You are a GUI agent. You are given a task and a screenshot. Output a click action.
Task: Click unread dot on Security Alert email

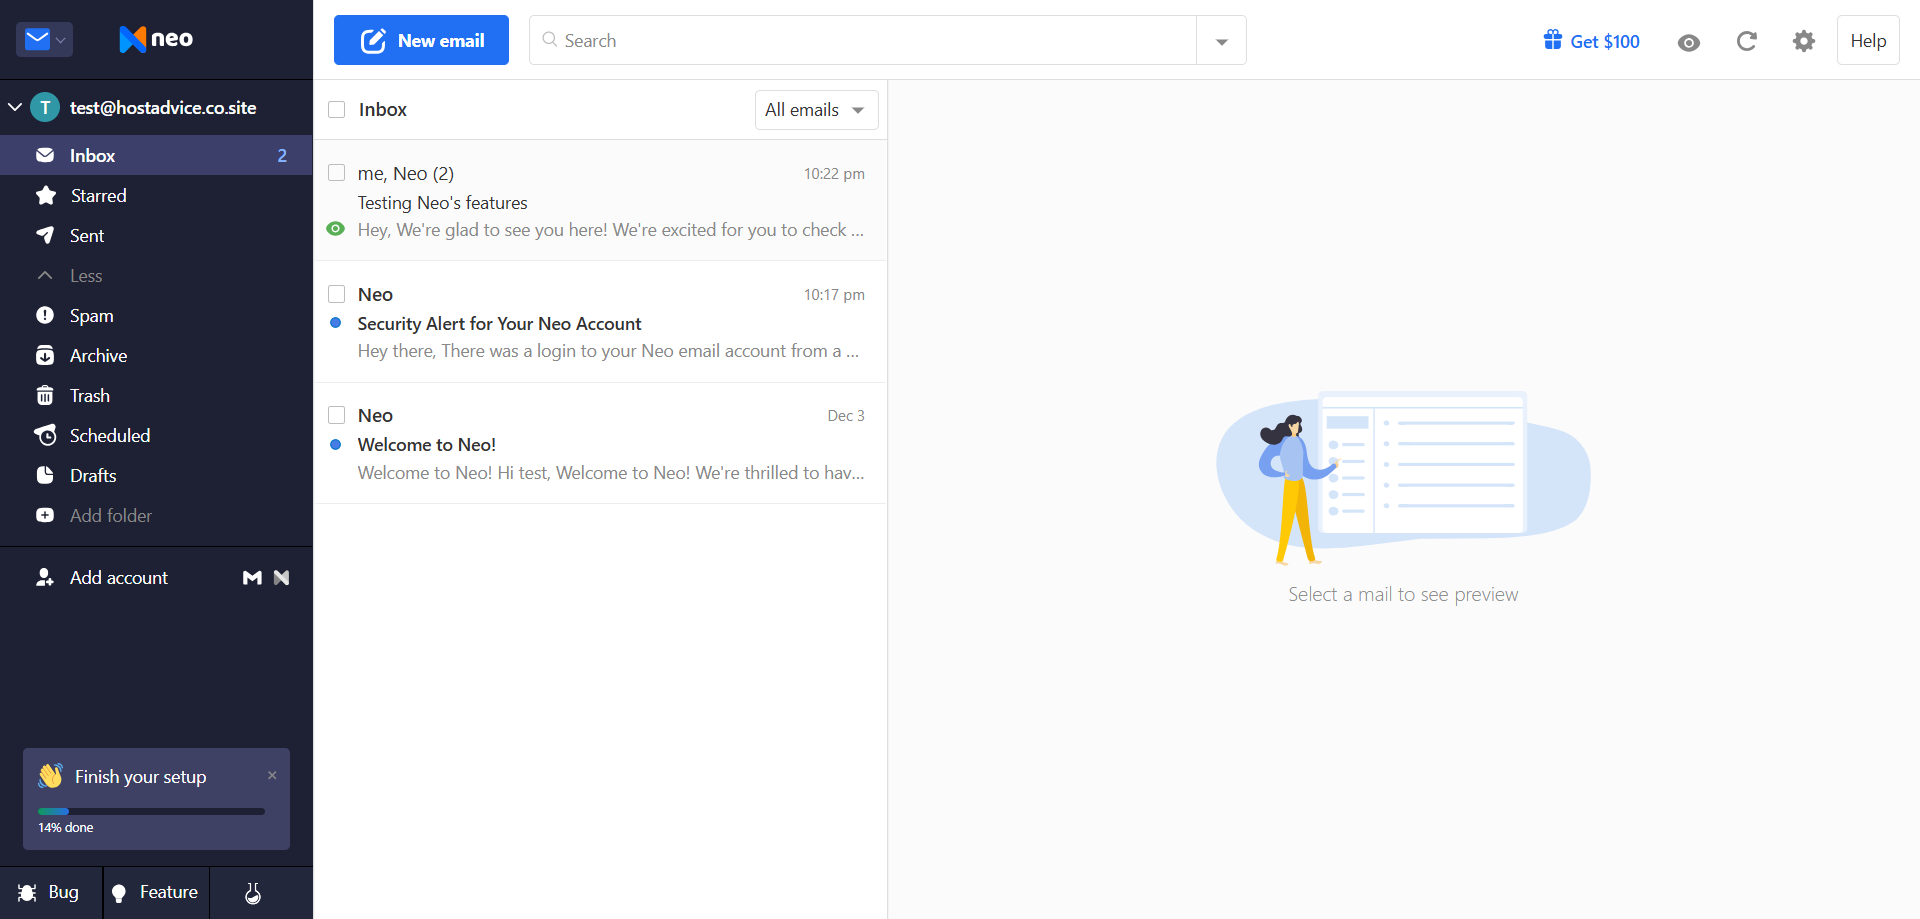tap(336, 323)
